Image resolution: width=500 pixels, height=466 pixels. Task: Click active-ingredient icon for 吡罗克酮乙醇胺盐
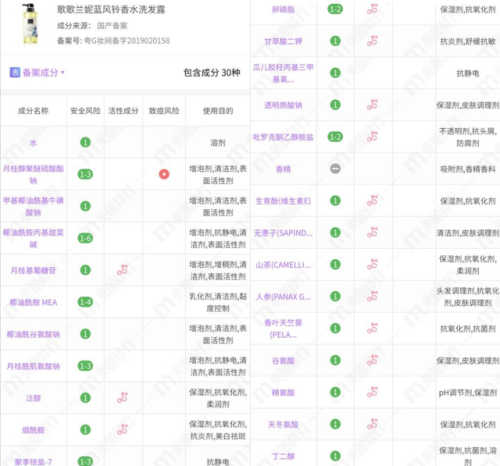pos(372,137)
